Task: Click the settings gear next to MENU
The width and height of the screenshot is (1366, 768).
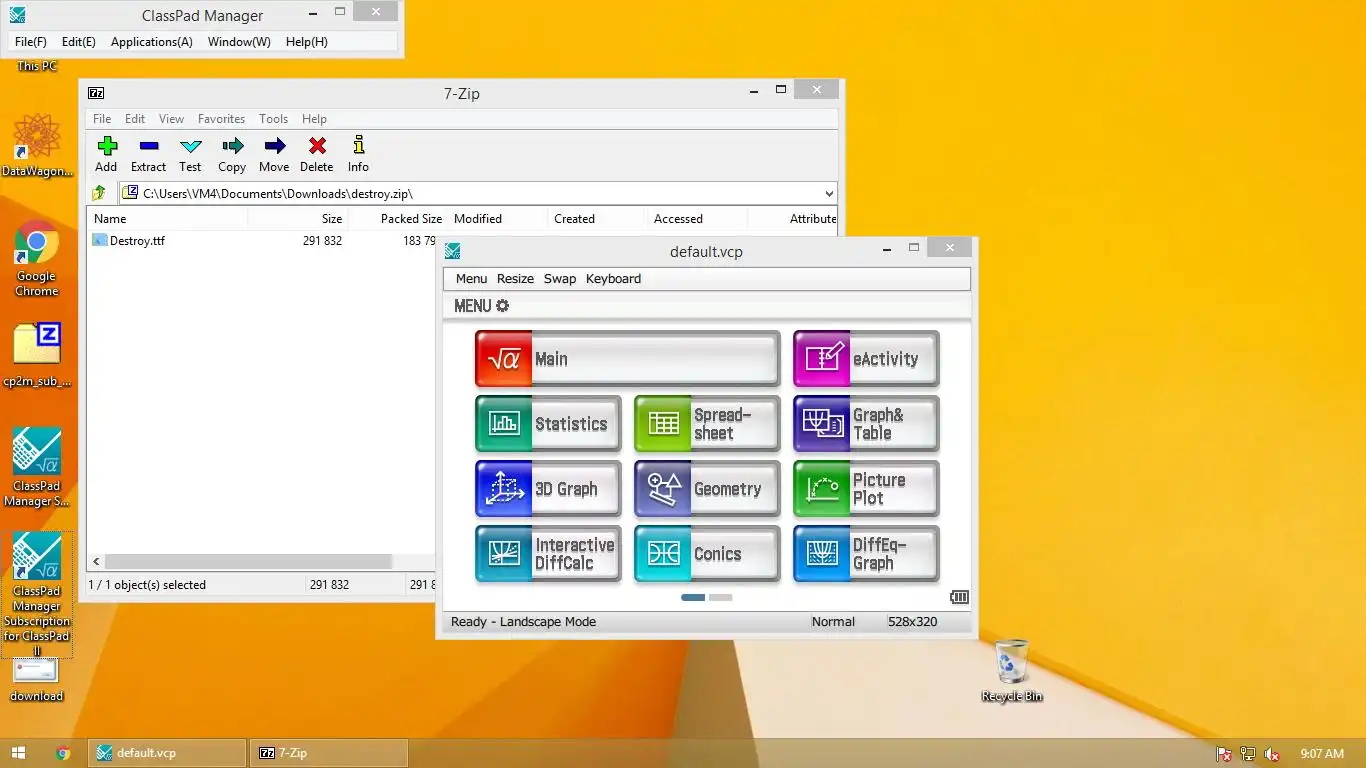Action: (x=502, y=306)
